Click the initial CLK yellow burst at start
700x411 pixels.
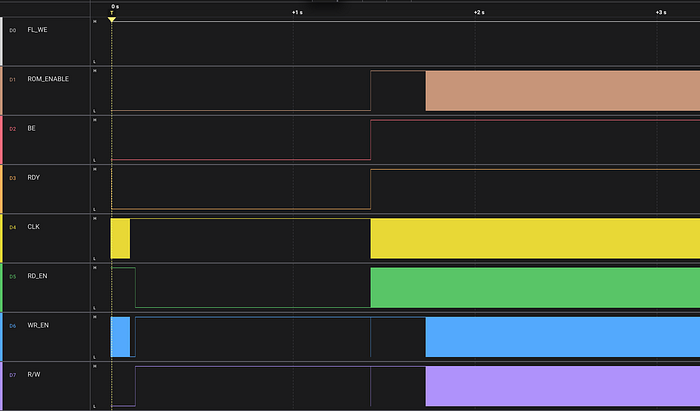(121, 238)
